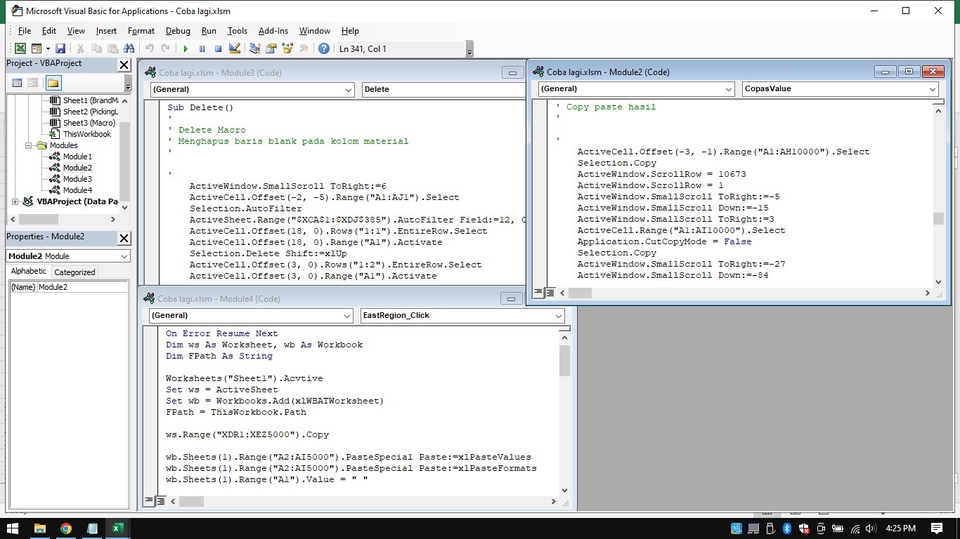This screenshot has height=539, width=960.
Task: Click the Excel icon in the Windows taskbar
Action: [117, 528]
